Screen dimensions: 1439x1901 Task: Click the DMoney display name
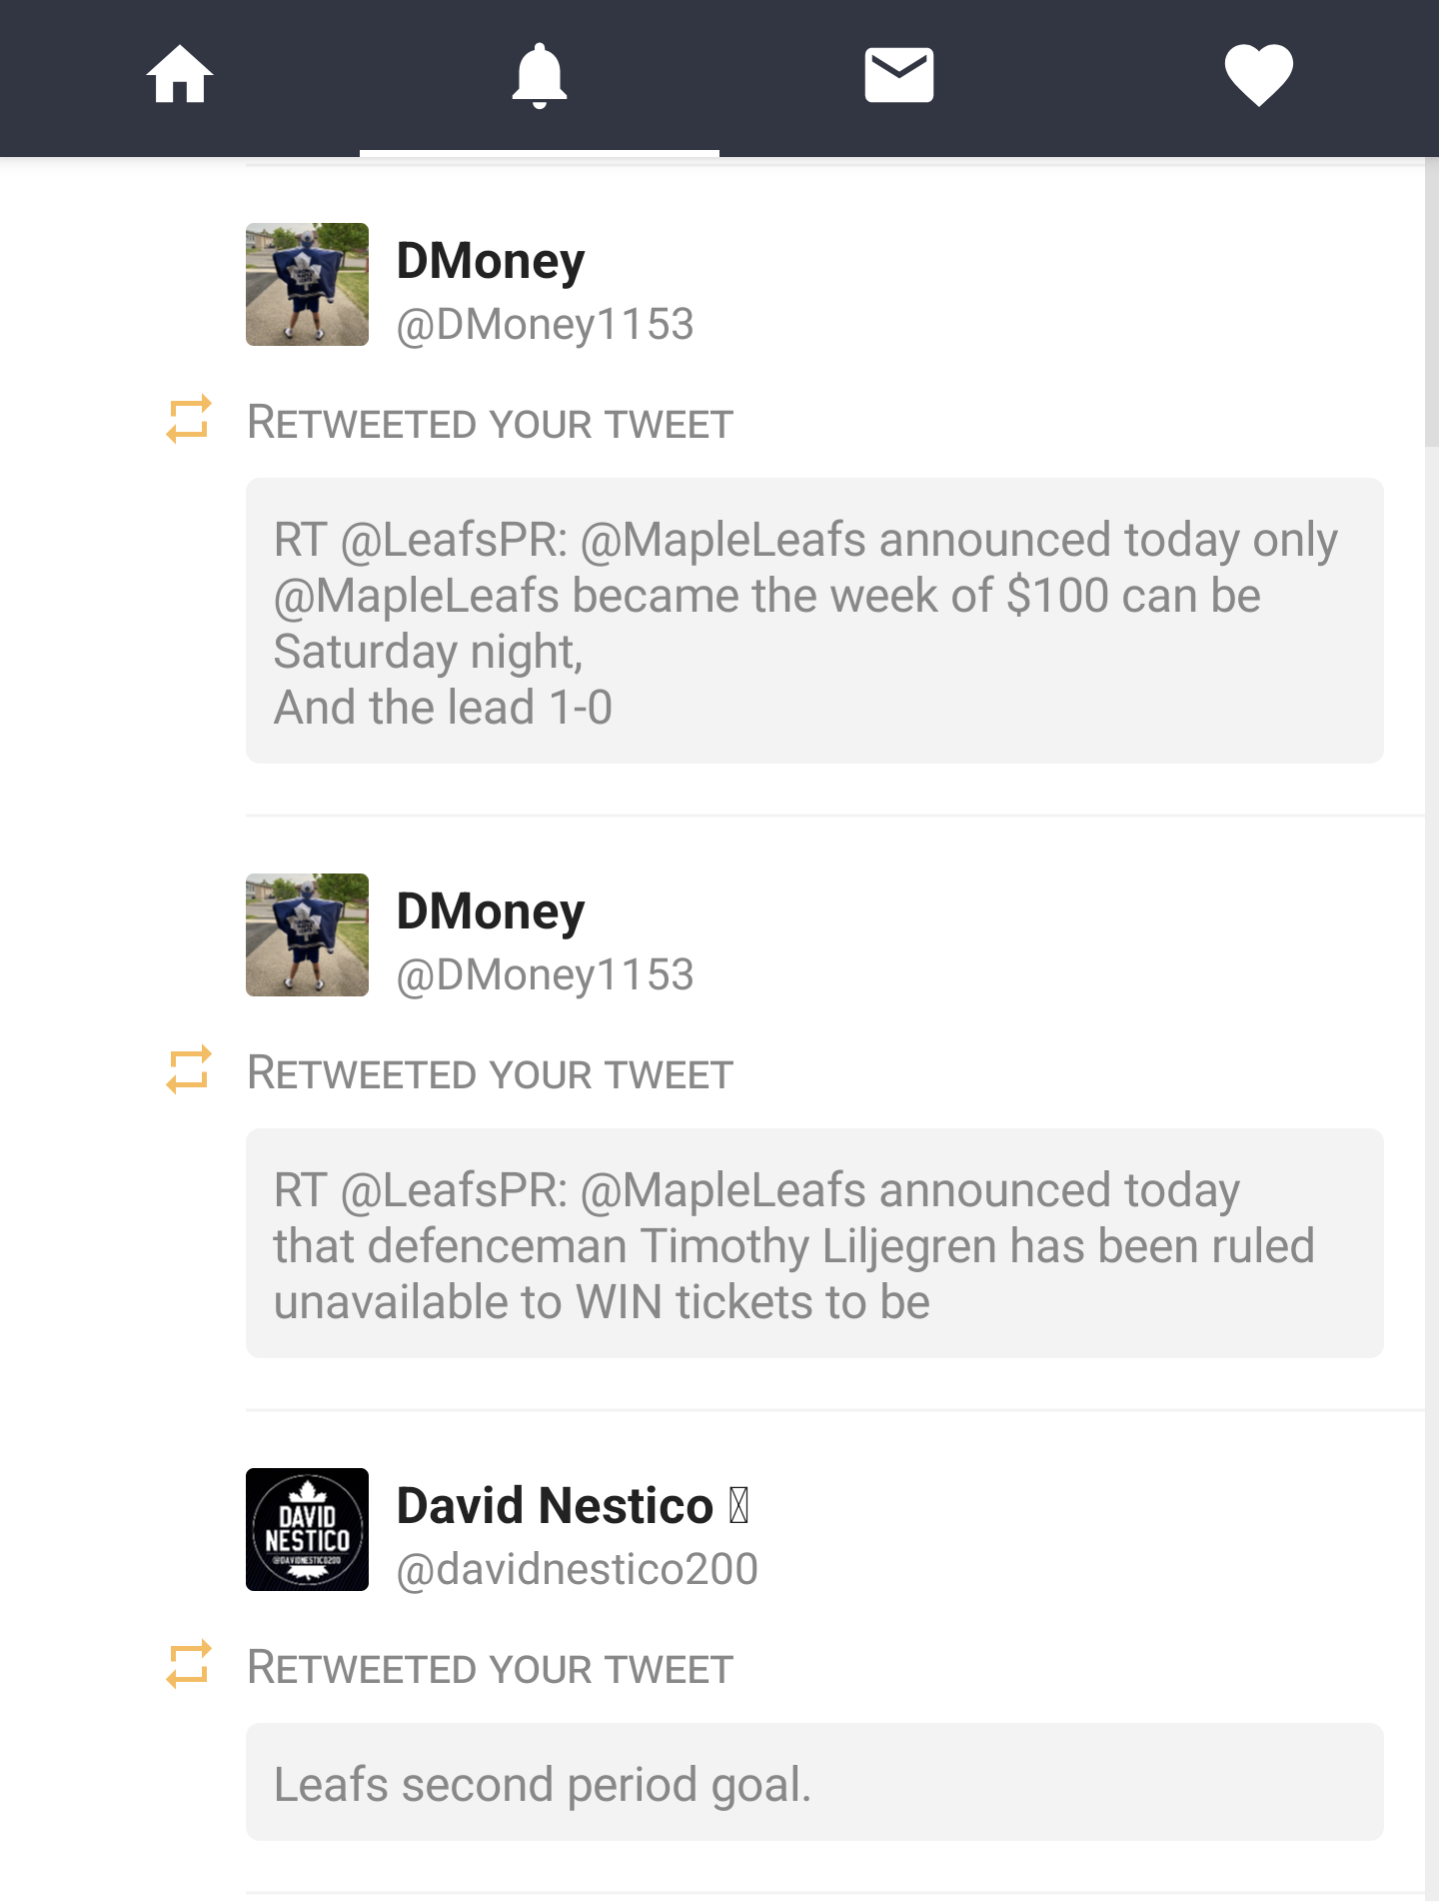[490, 260]
